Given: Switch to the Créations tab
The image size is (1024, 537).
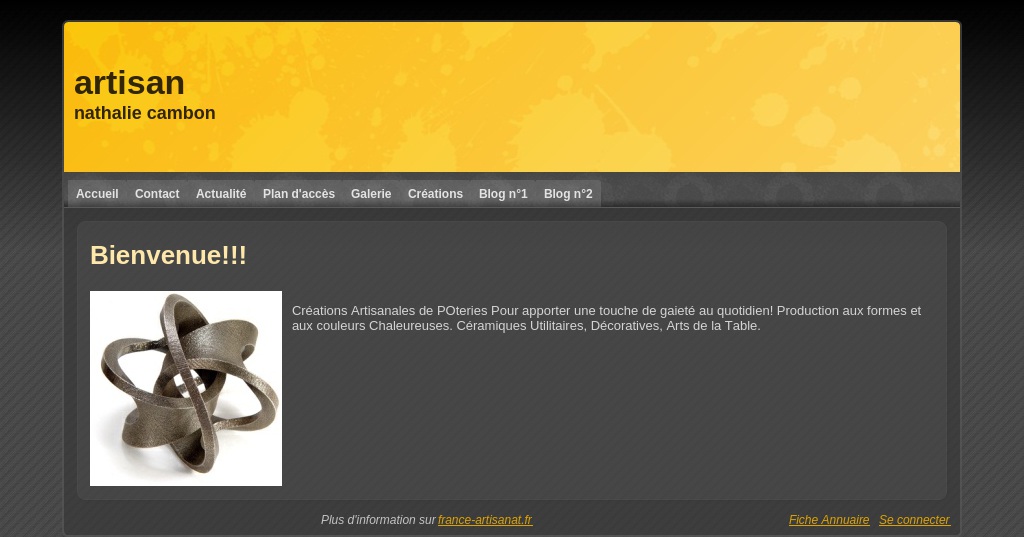Looking at the screenshot, I should coord(435,194).
